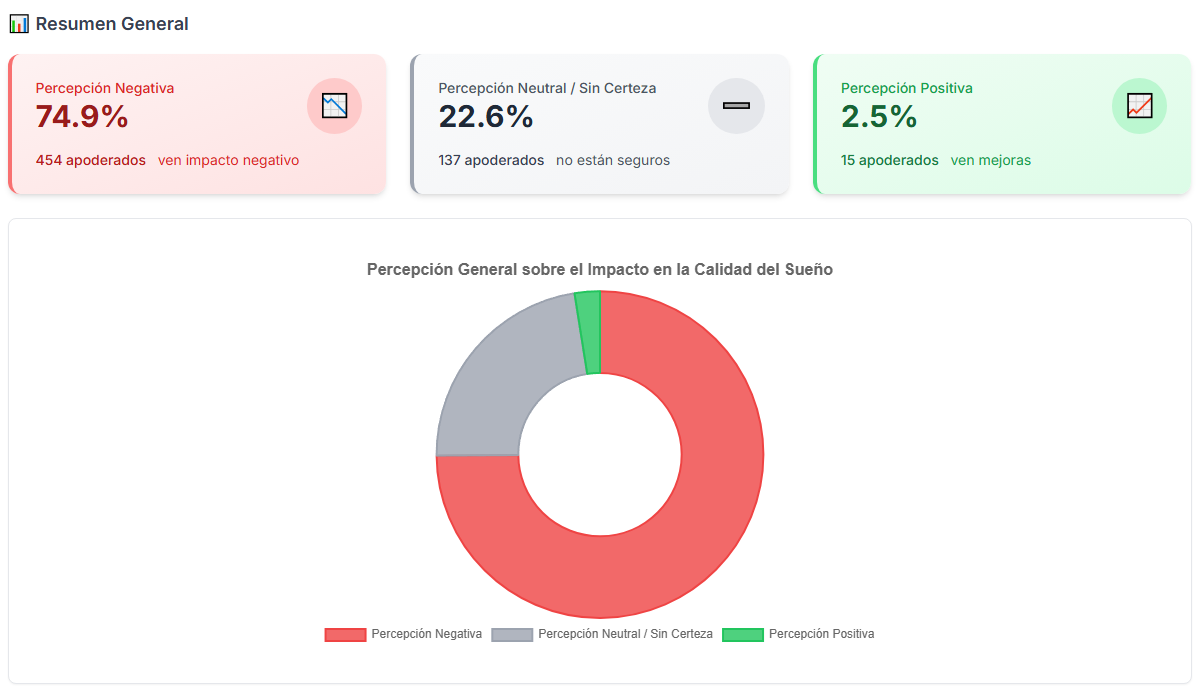
Task: Click the red Percepción Negativa legend swatch
Action: click(345, 635)
